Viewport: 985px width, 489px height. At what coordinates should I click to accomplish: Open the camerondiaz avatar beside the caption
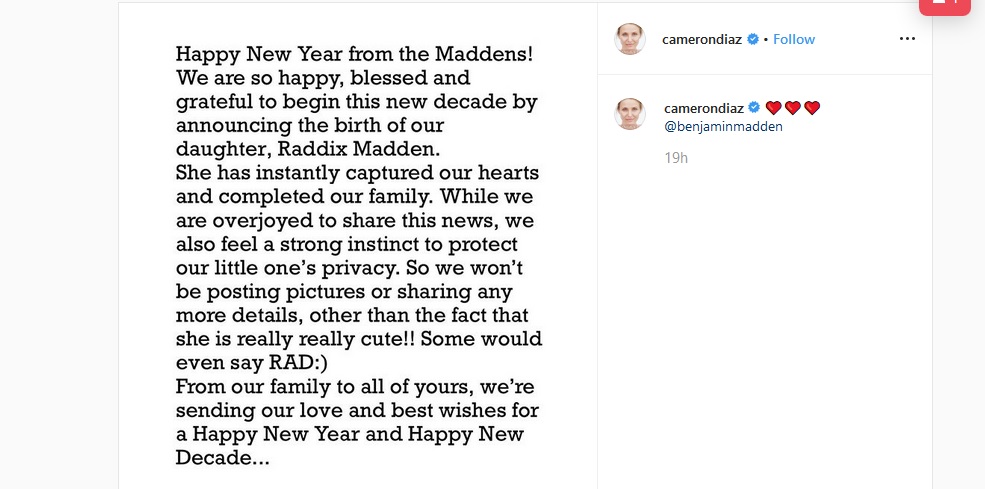click(630, 114)
